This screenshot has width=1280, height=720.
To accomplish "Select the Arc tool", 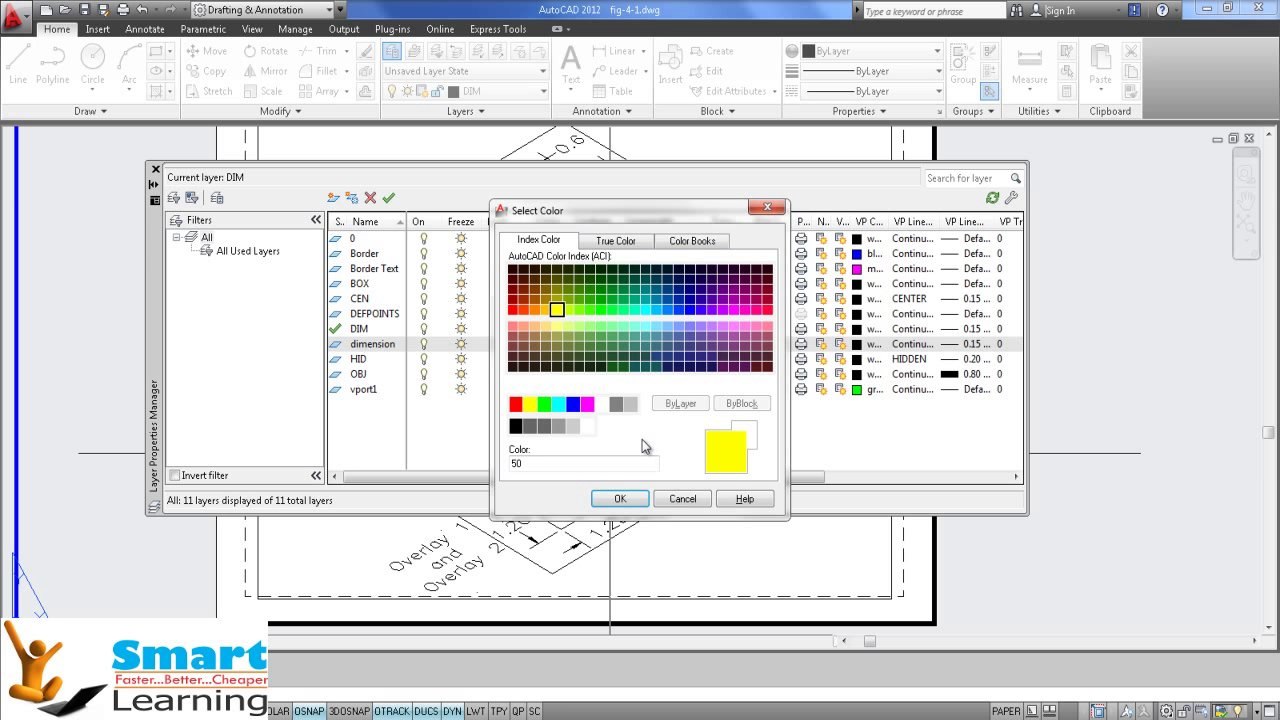I will [x=129, y=64].
